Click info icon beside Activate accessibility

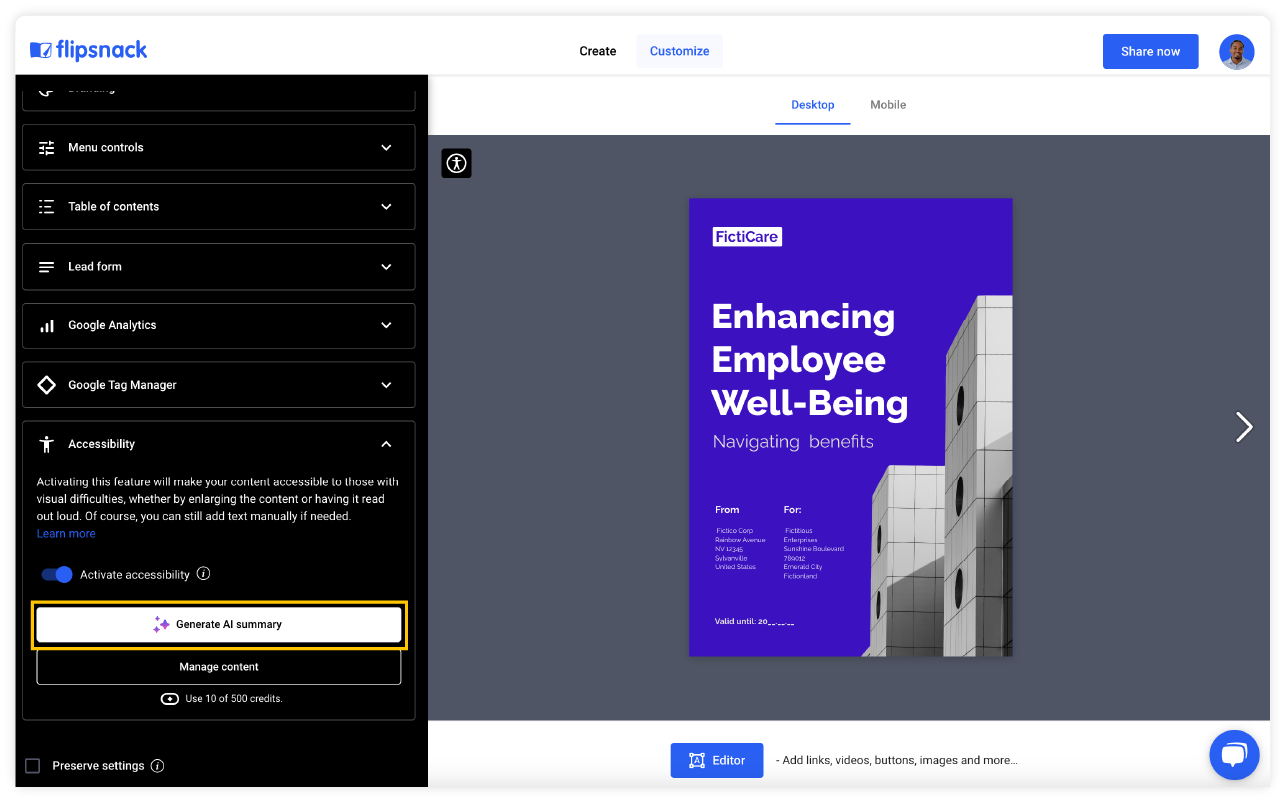pos(204,574)
